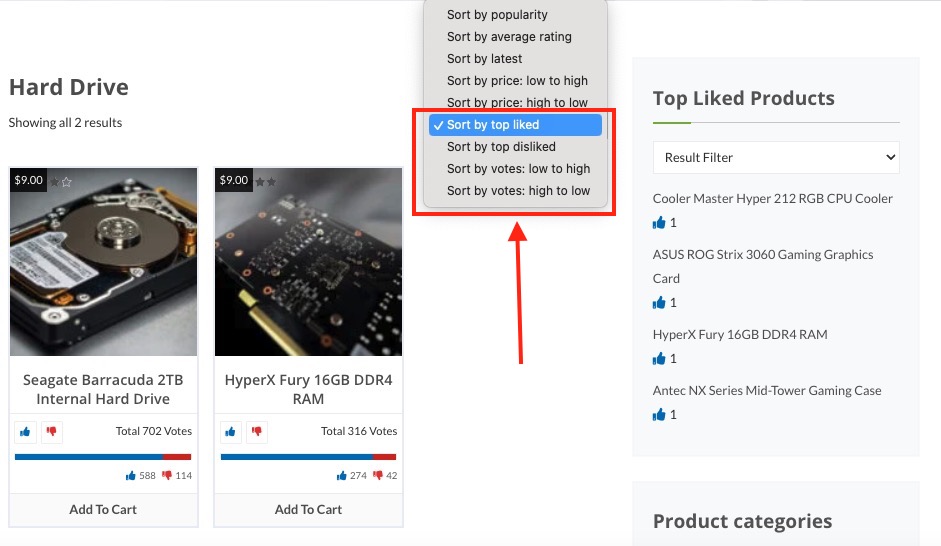941x546 pixels.
Task: Open Seagate Barracuda 2TB Internal Hard Drive title
Action: pos(103,389)
